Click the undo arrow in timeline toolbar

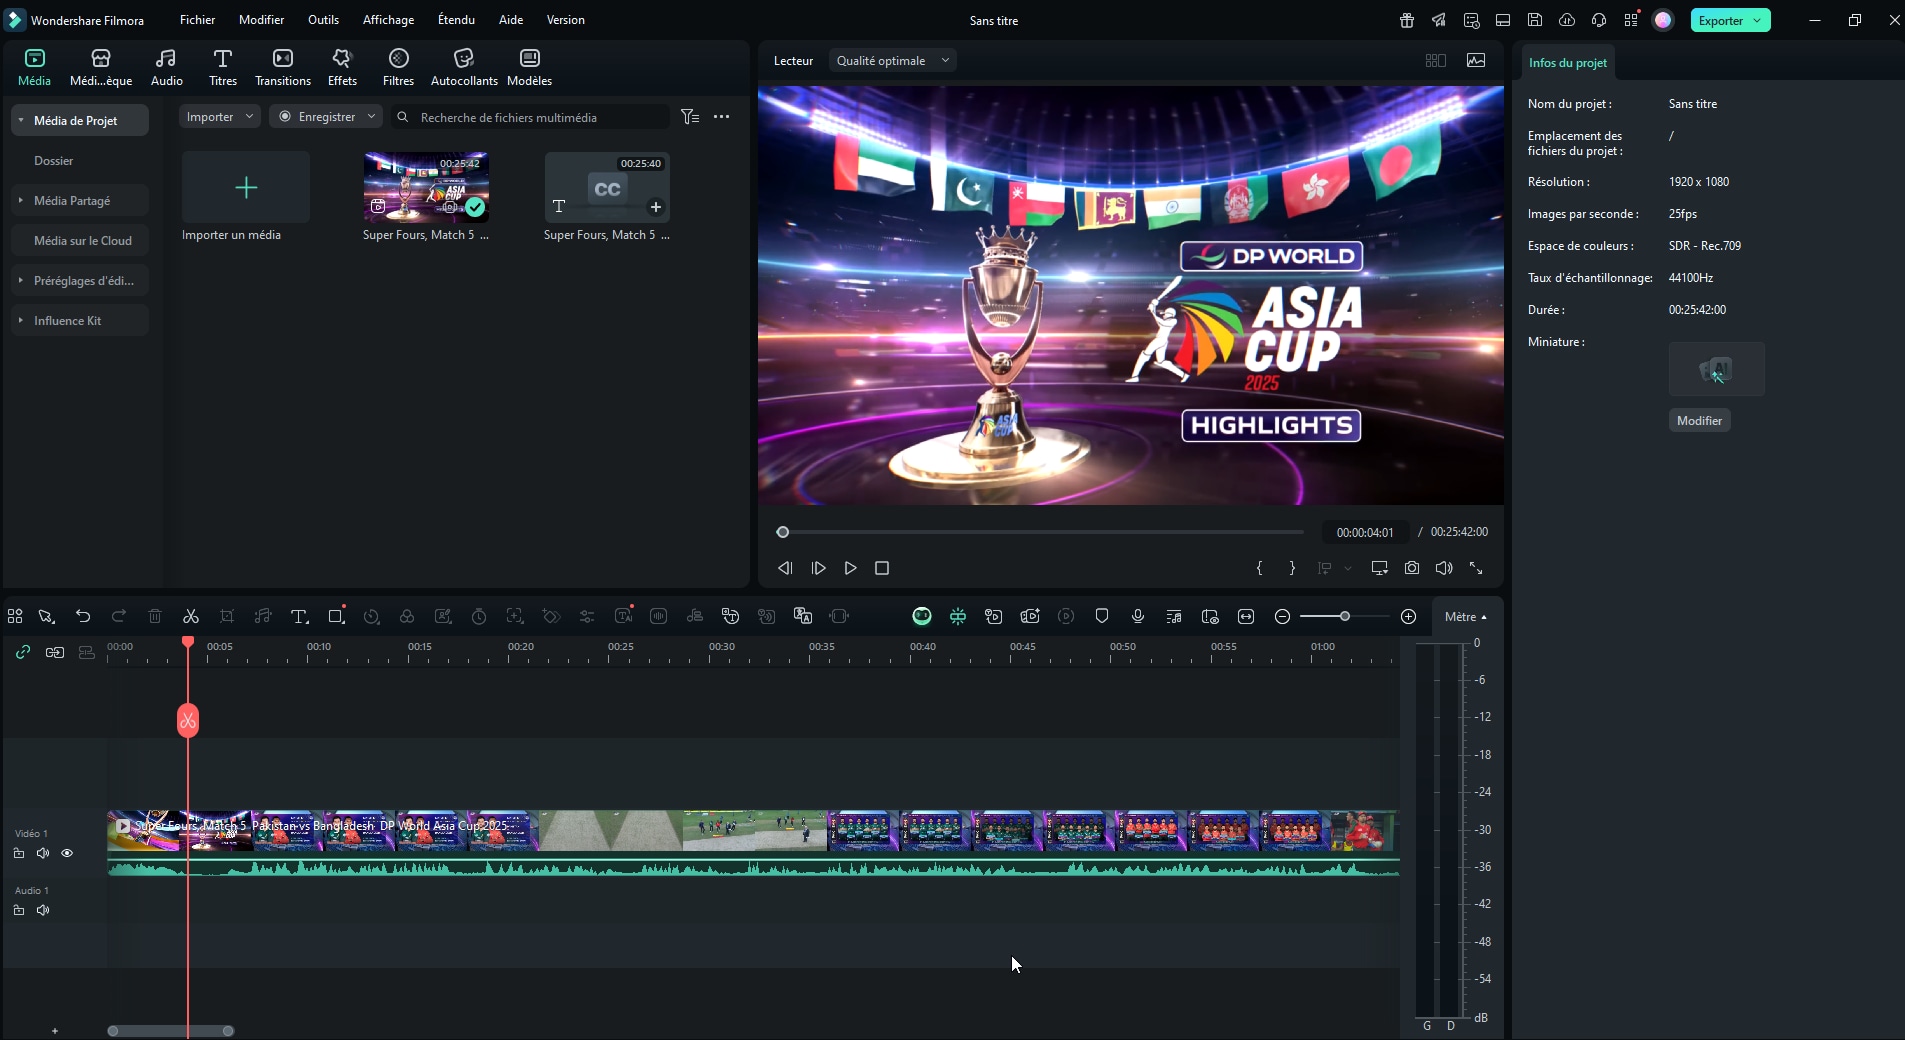(x=83, y=616)
